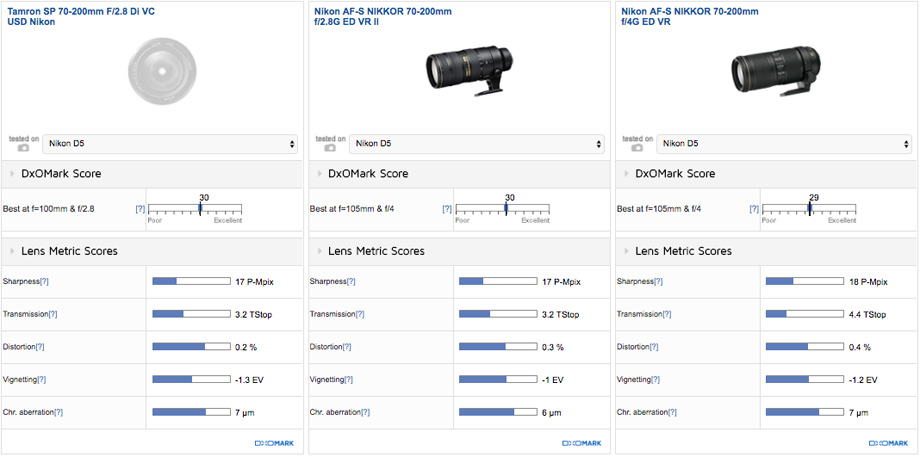Image resolution: width=920 pixels, height=457 pixels.
Task: Open Chr. aberration [?] help in Tamron panel
Action: [59, 412]
